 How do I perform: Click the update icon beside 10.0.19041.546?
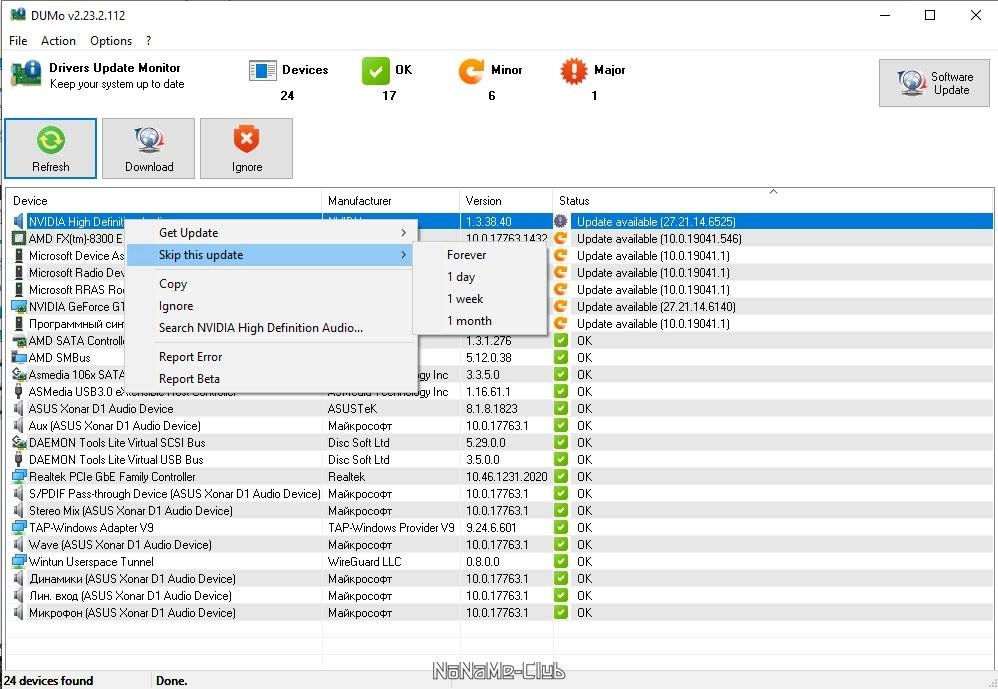pos(561,239)
